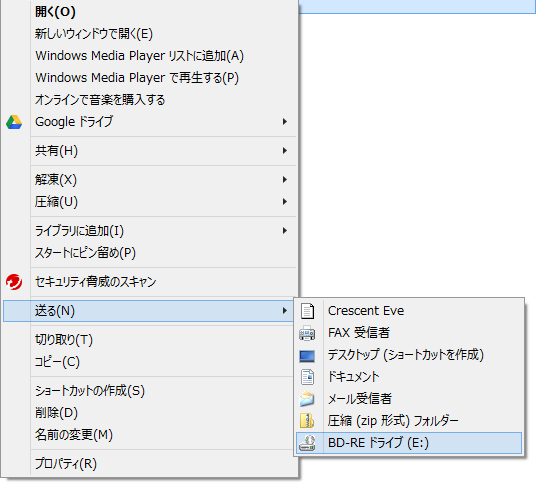Click the Google Drive logo icon
Screen dimensions: 554x491
point(14,122)
